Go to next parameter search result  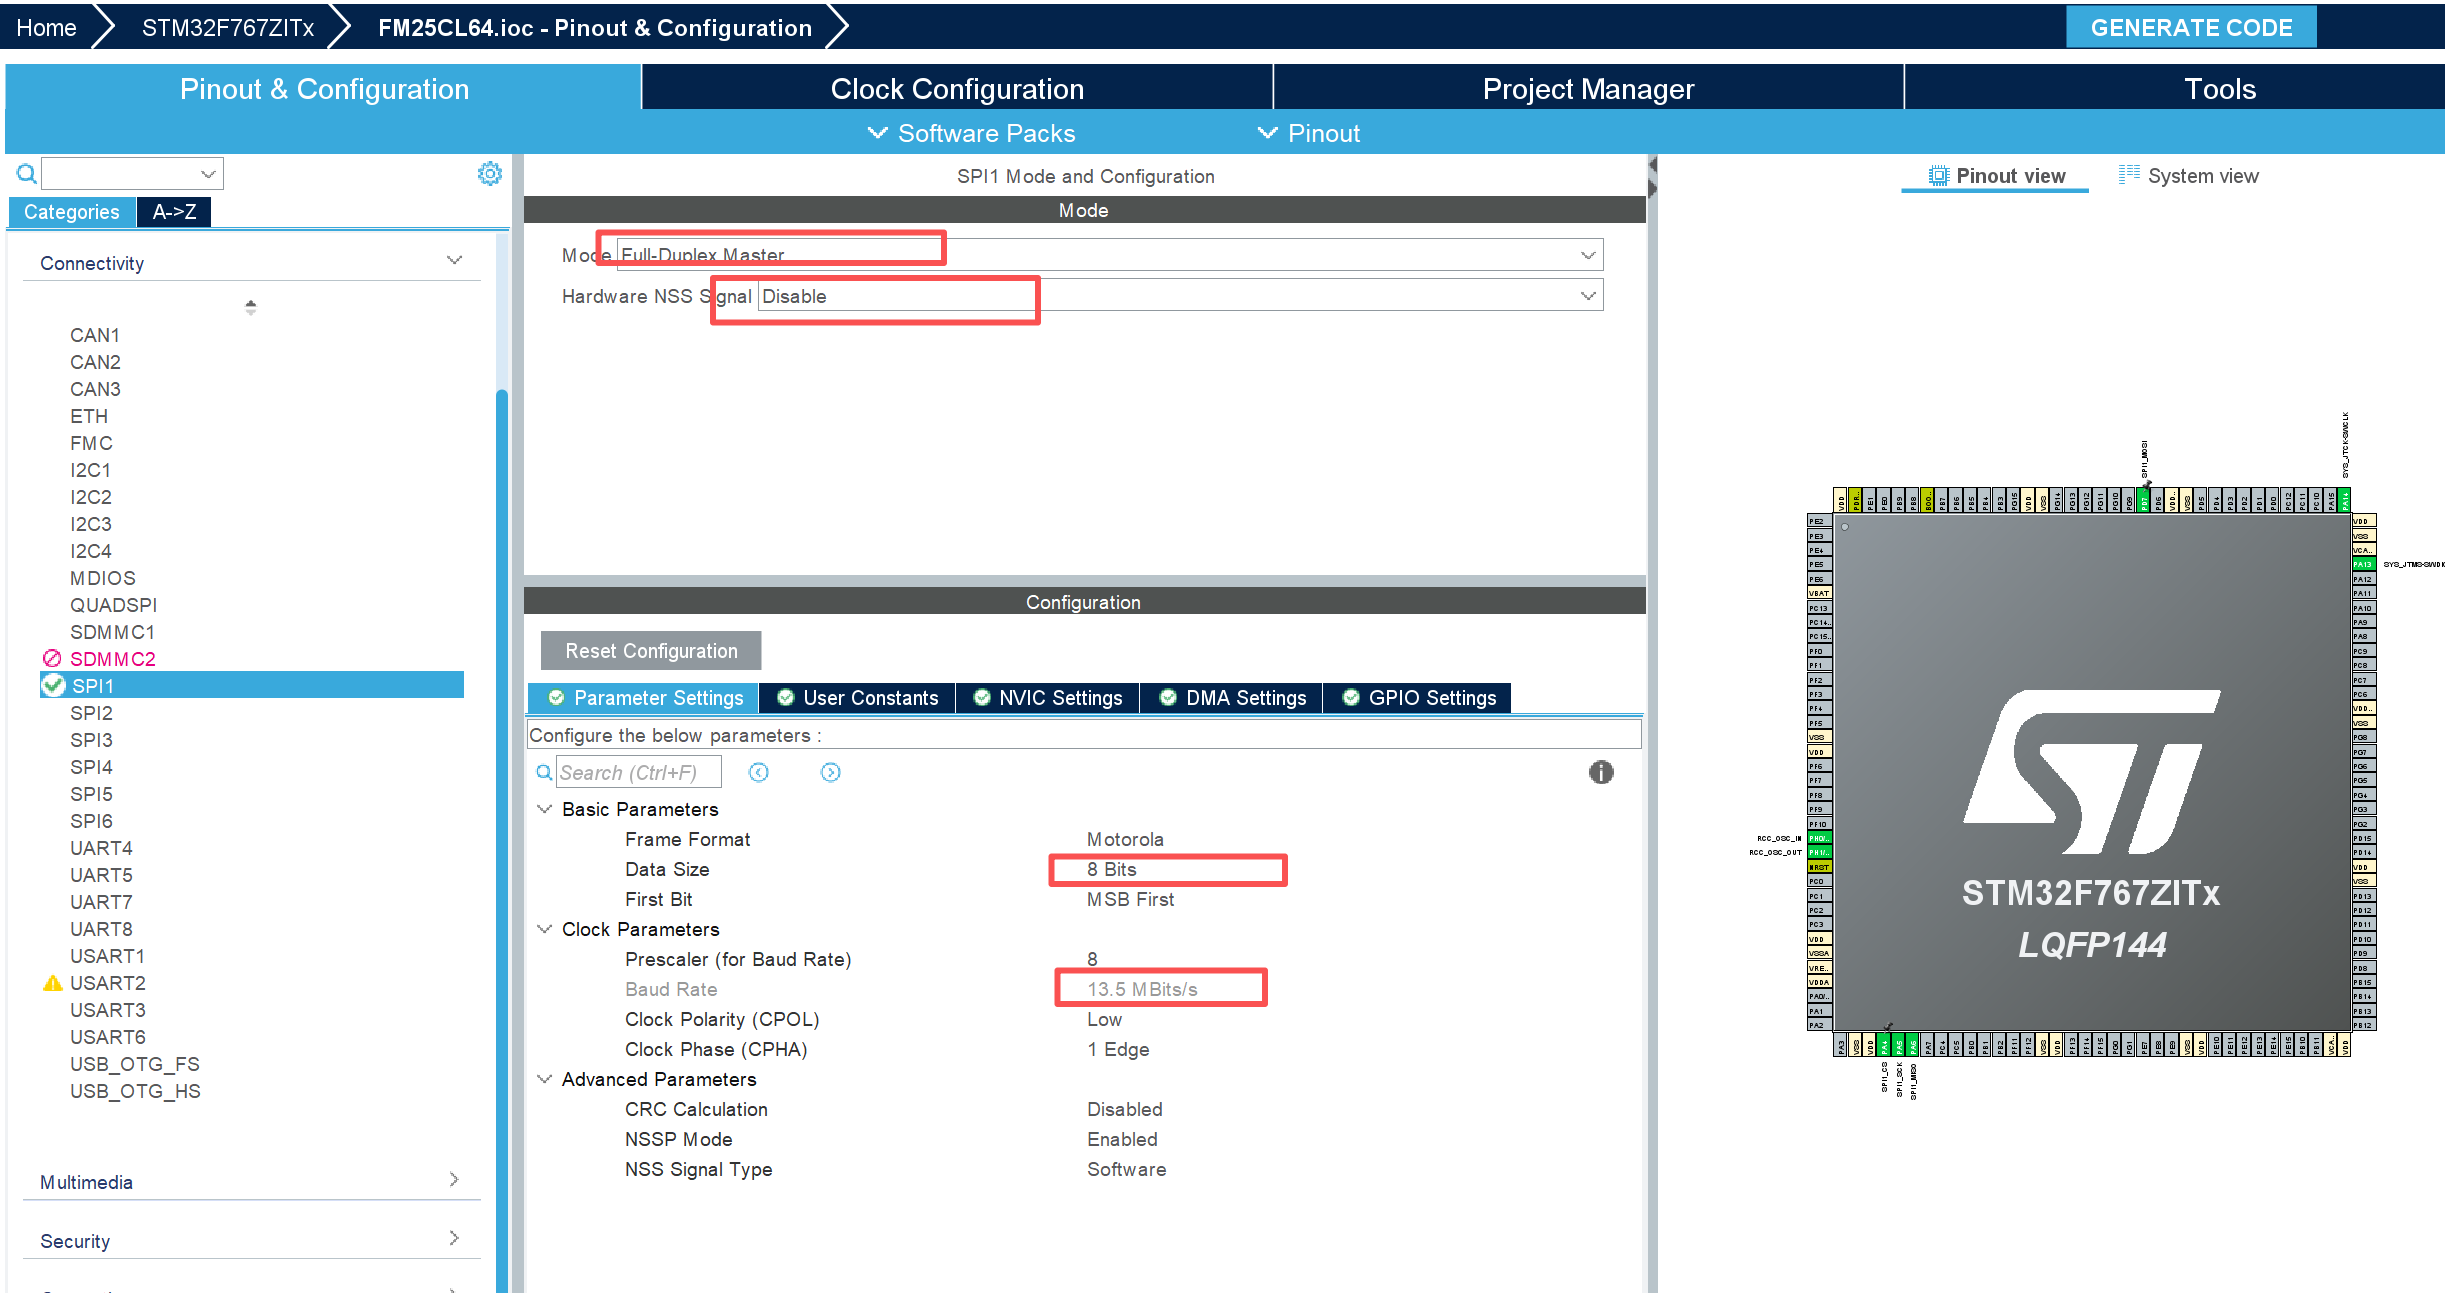tap(831, 772)
